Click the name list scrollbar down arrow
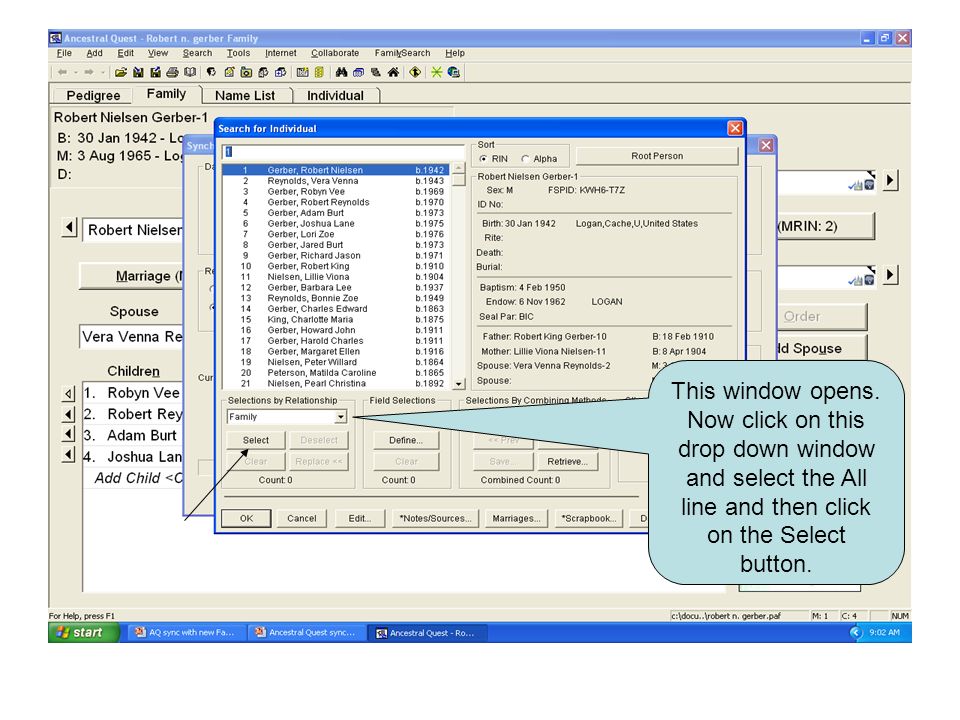The width and height of the screenshot is (960, 720). pyautogui.click(x=459, y=383)
